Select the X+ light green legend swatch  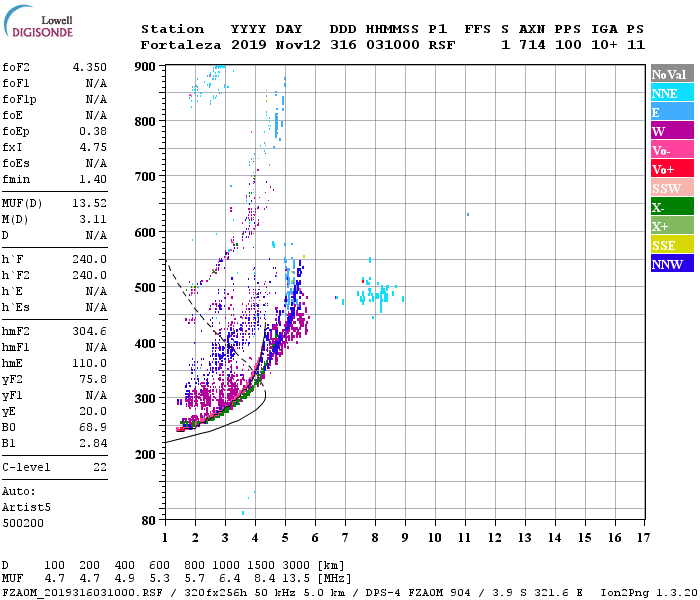point(672,225)
